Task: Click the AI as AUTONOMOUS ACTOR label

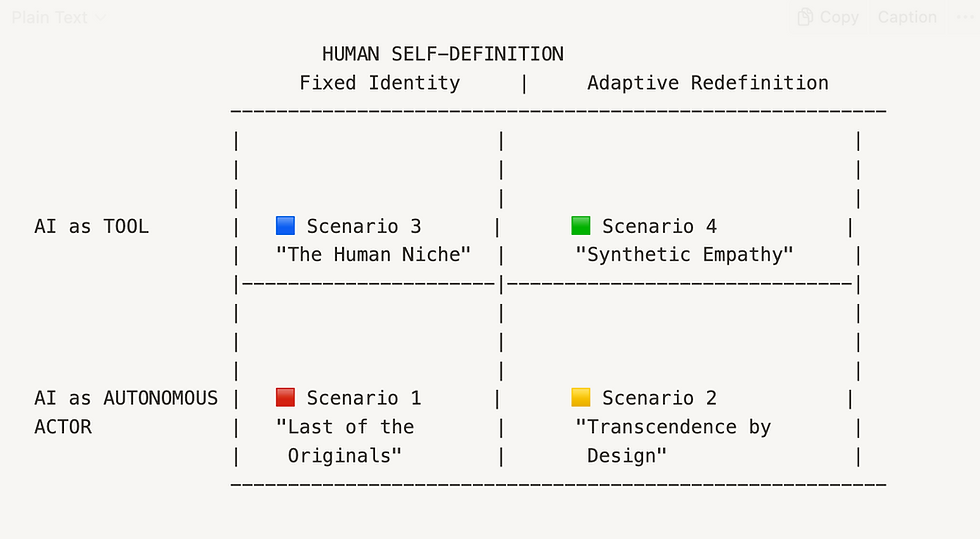Action: click(126, 412)
